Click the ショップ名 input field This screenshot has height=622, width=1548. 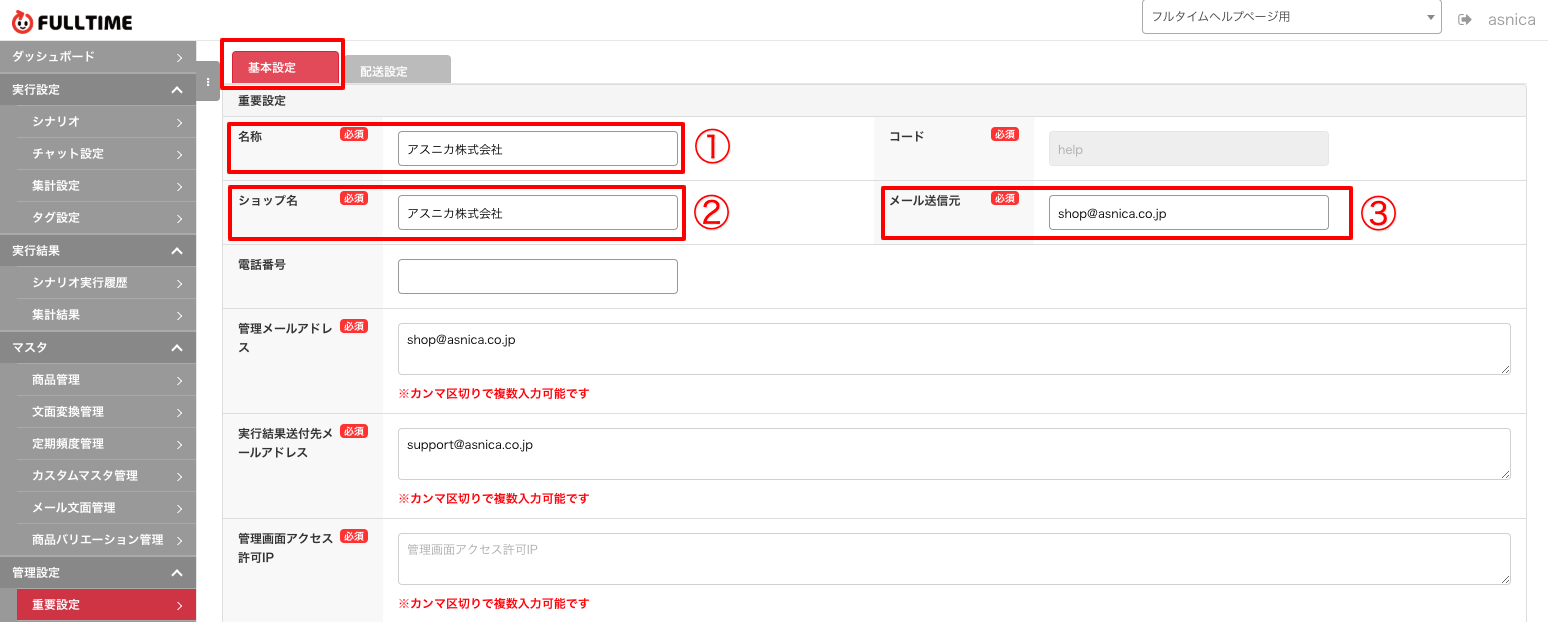[x=538, y=213]
